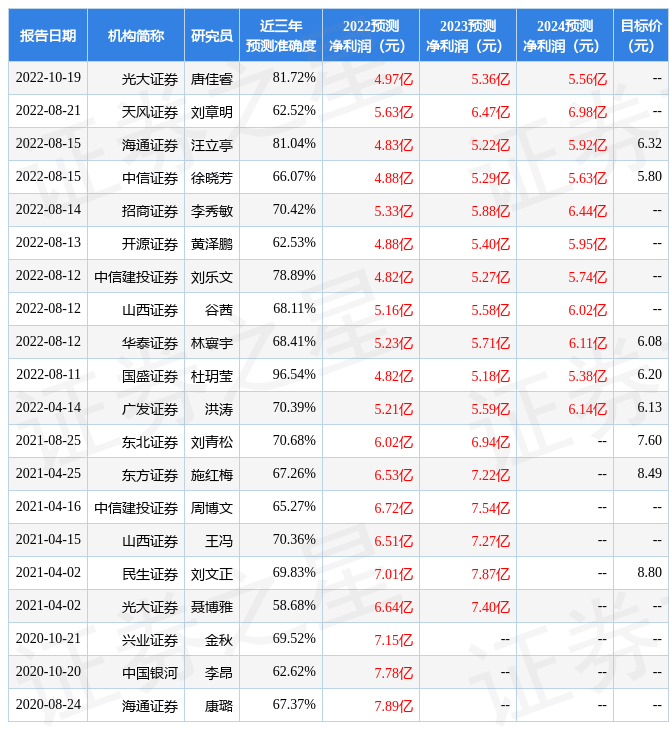Click accuracy value 58.68%
Viewport: 669px width, 730px height.
(294, 606)
